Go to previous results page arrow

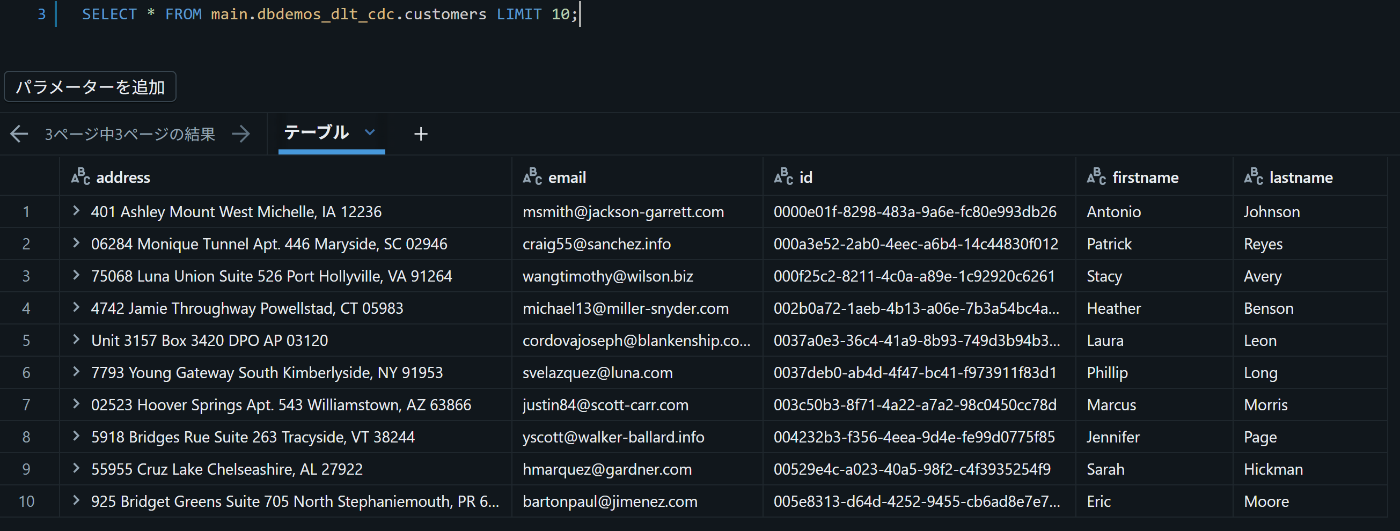pyautogui.click(x=19, y=134)
